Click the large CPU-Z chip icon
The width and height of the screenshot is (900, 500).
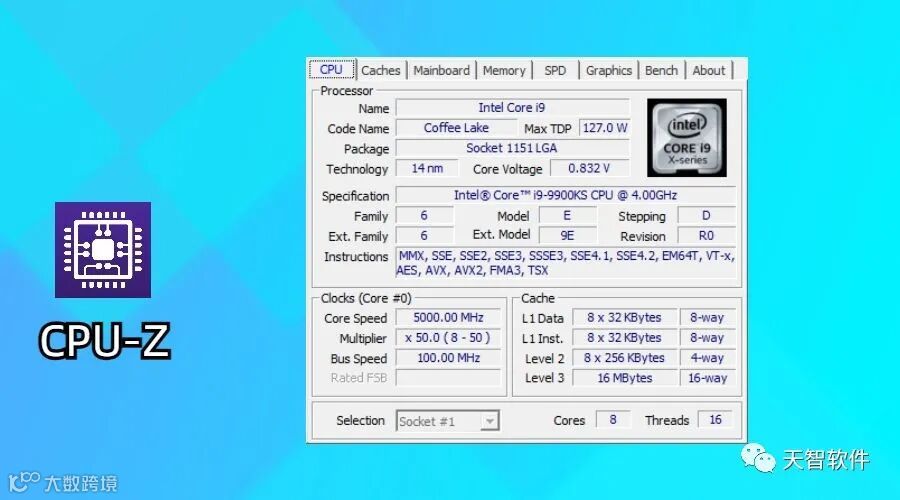click(x=103, y=250)
